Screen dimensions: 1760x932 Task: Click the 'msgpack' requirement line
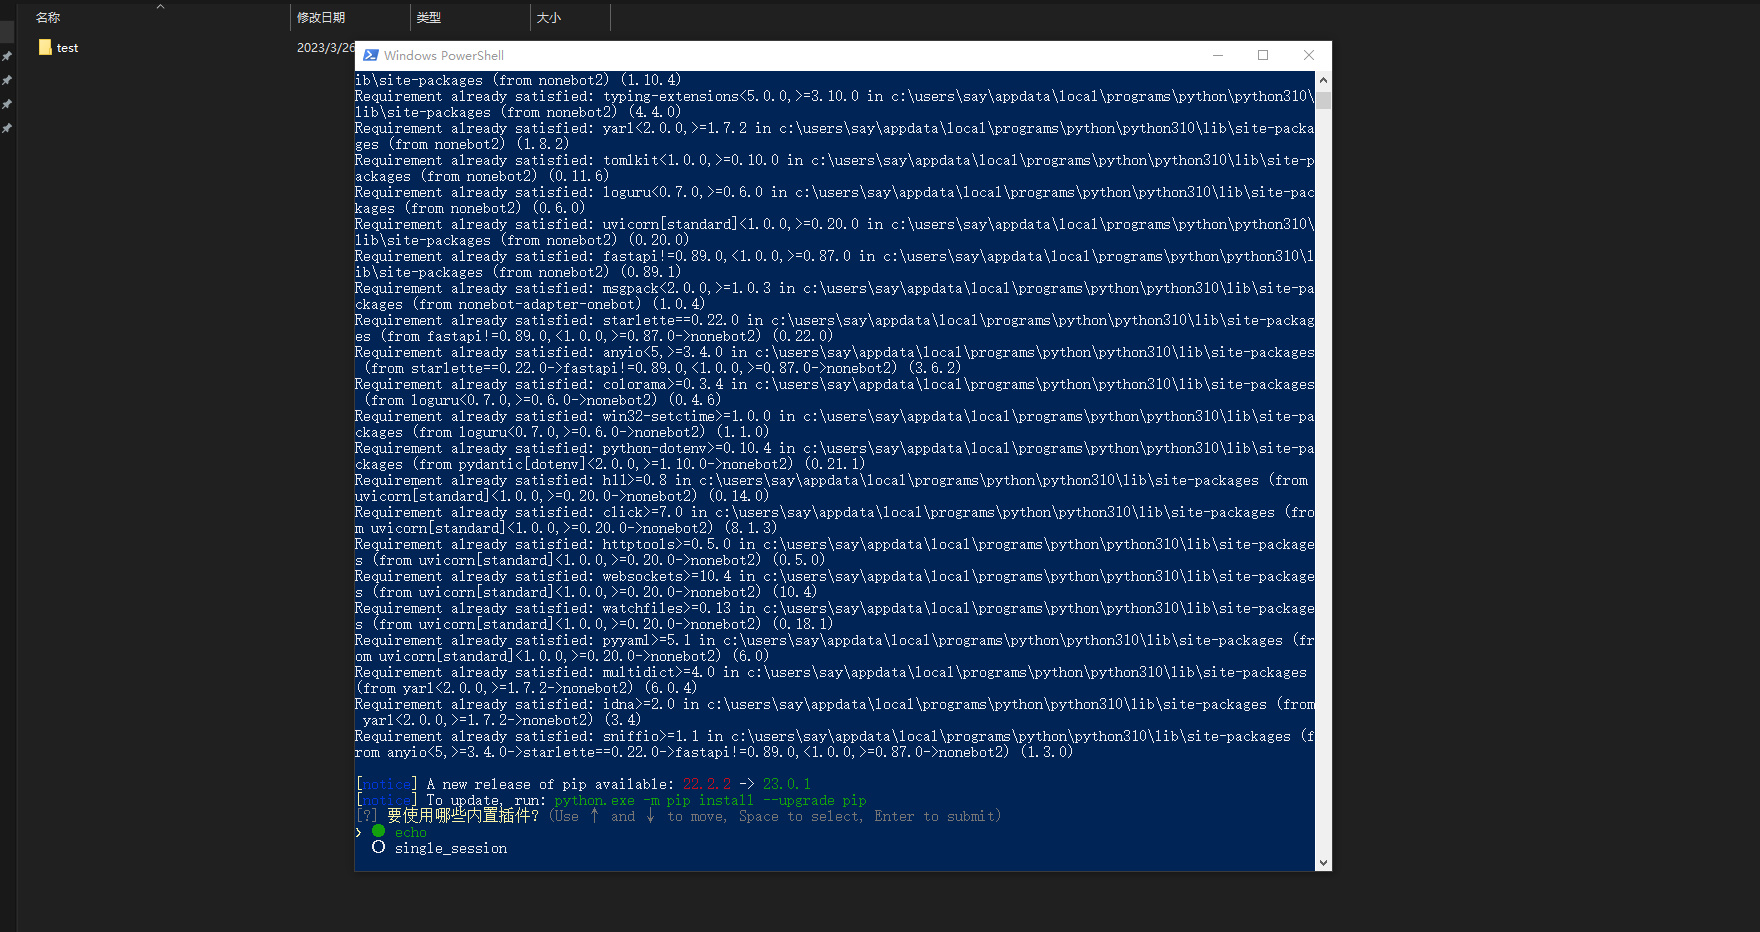pyautogui.click(x=834, y=296)
